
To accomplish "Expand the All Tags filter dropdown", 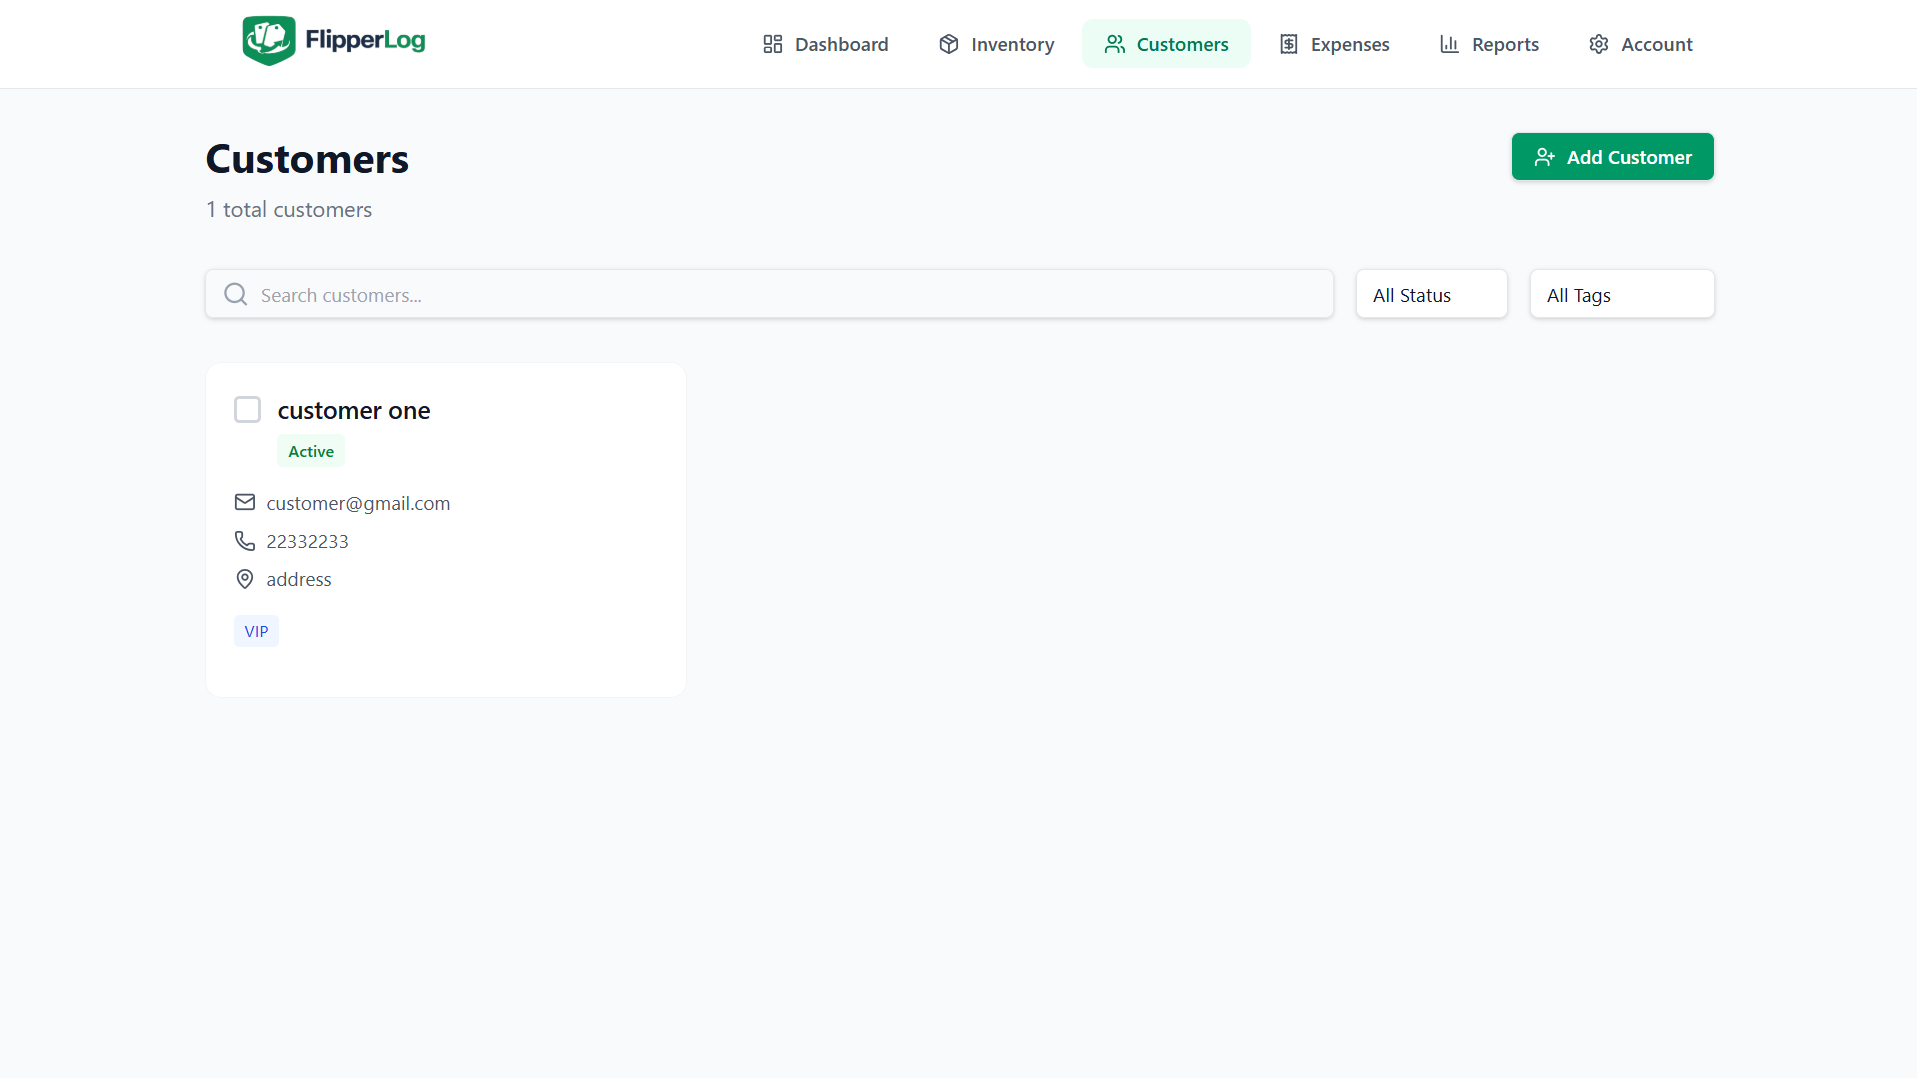I will click(1621, 295).
